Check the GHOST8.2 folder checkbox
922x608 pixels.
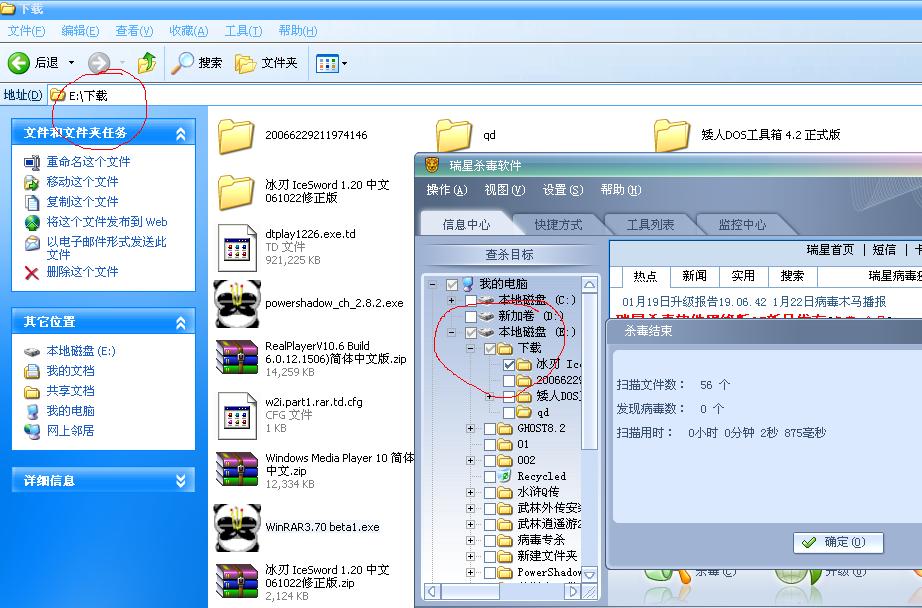pos(490,429)
